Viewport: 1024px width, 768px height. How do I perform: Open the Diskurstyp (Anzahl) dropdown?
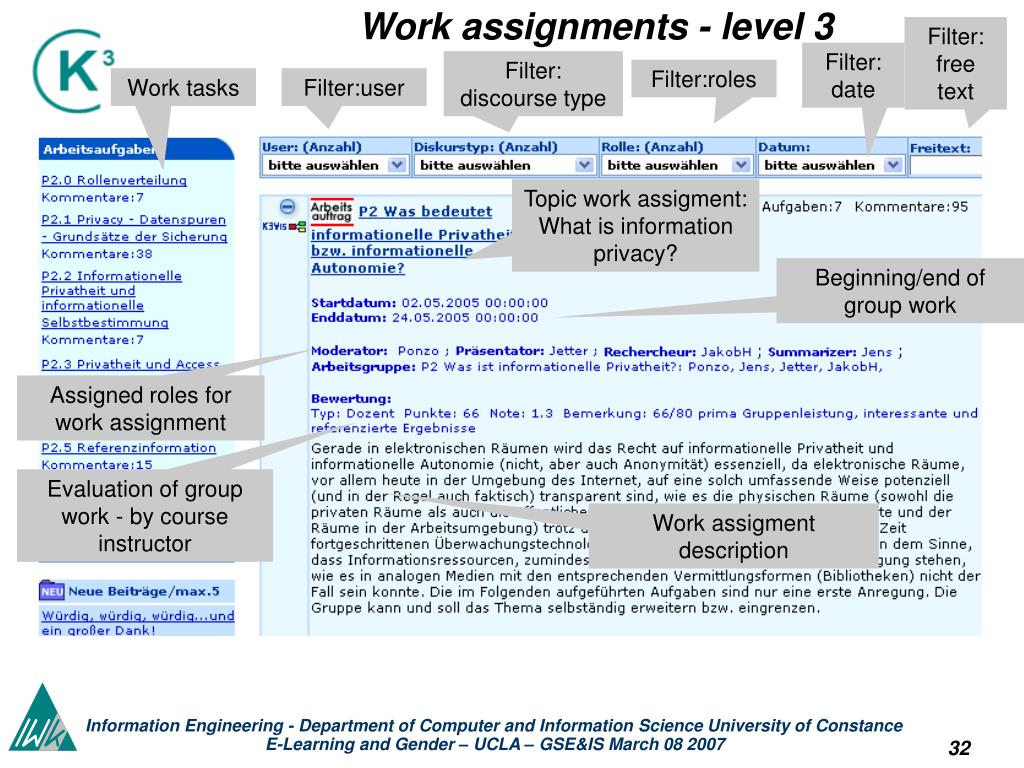[x=505, y=165]
